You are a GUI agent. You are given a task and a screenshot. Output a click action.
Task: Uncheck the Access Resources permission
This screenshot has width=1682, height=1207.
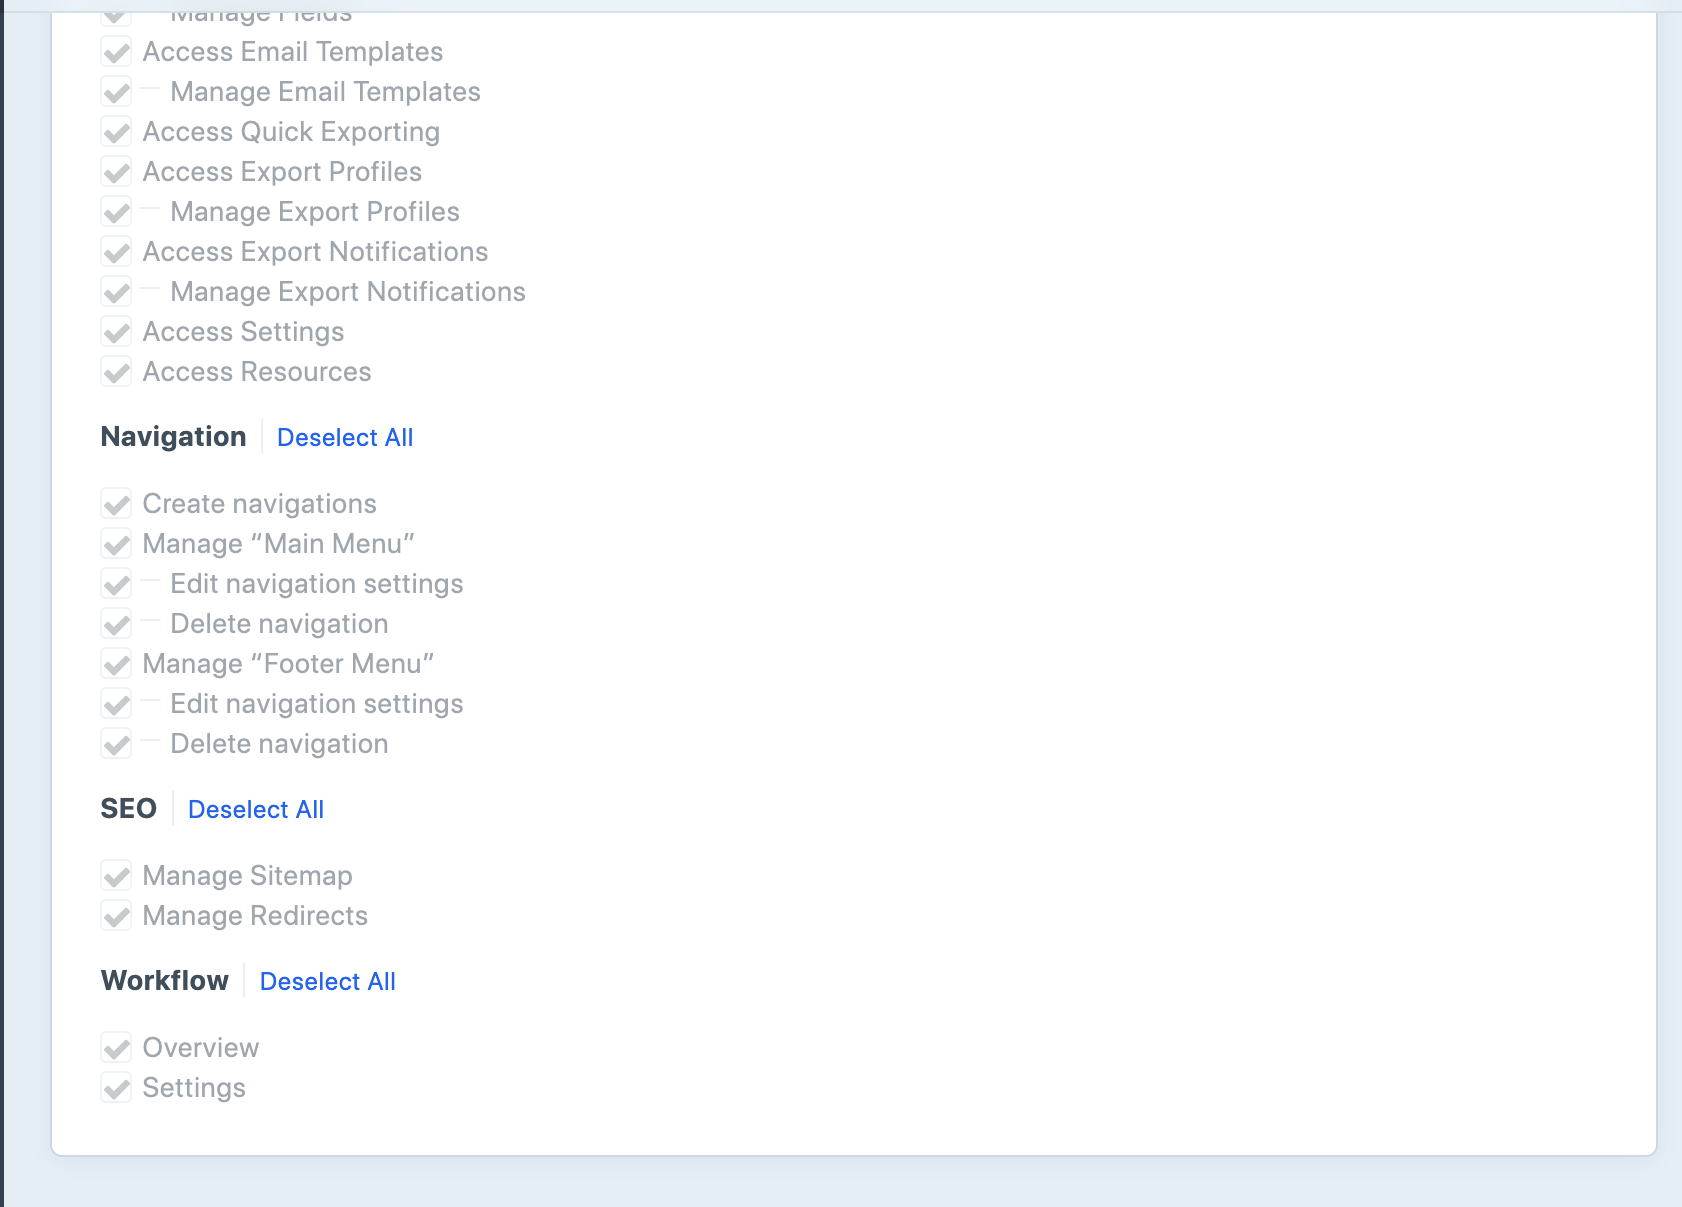[116, 372]
